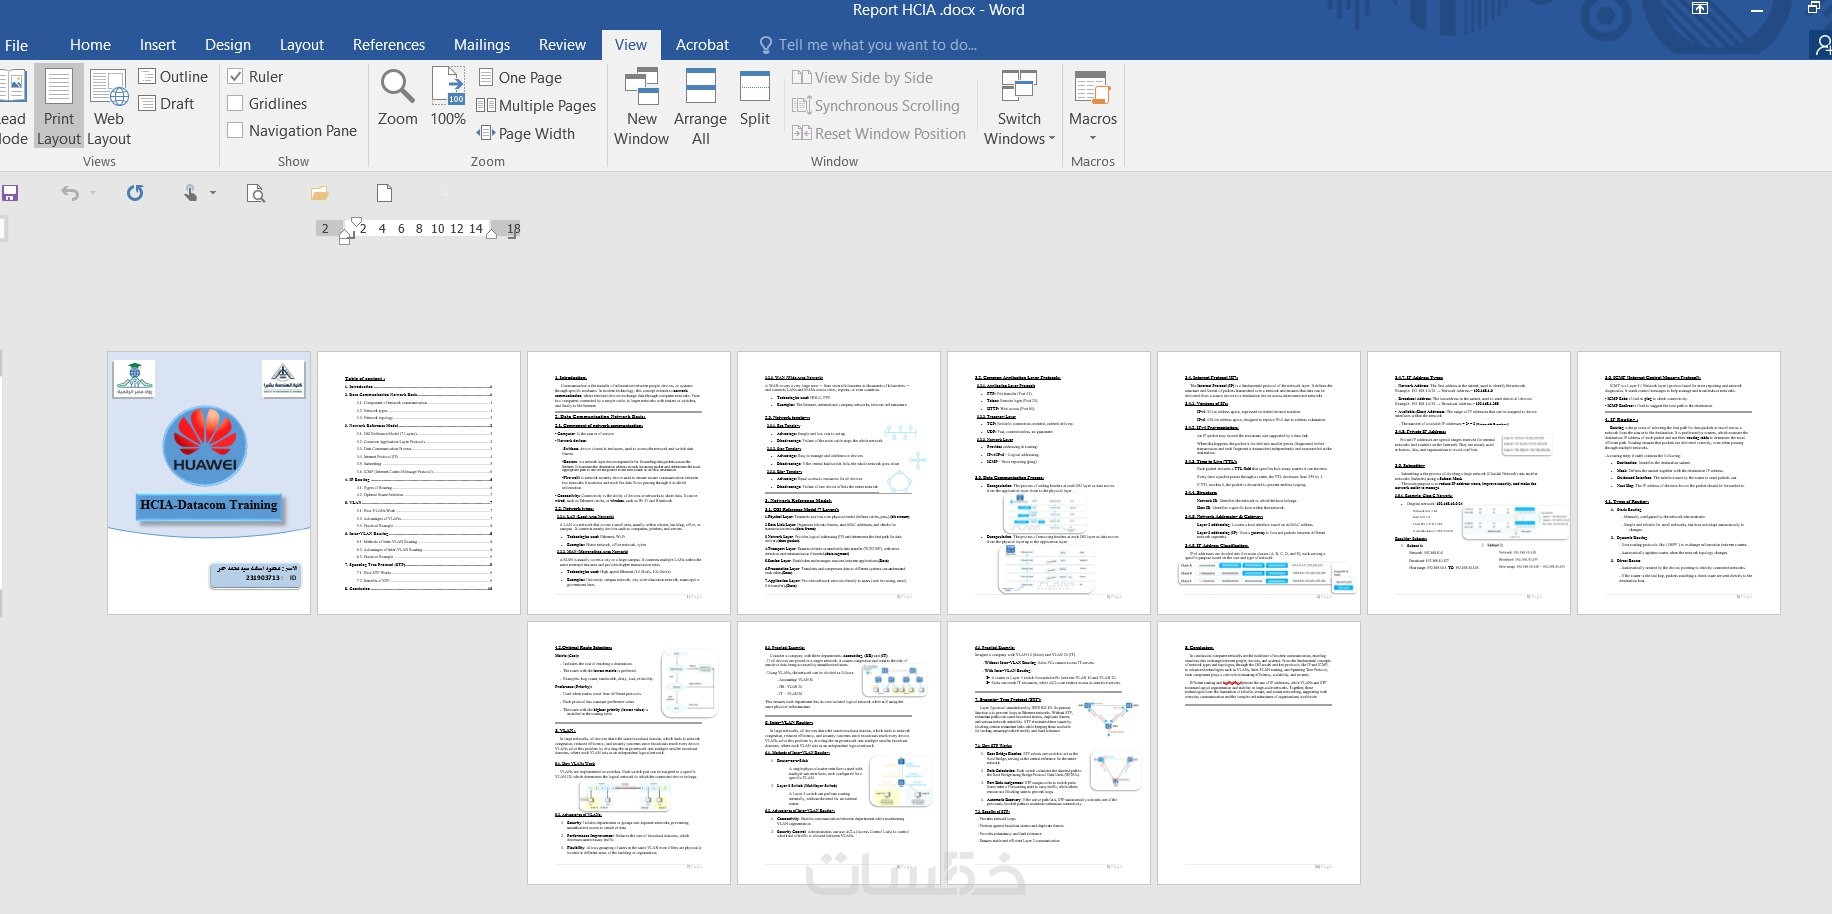Choose Multiple Pages zoom
This screenshot has height=914, width=1832.
click(537, 105)
